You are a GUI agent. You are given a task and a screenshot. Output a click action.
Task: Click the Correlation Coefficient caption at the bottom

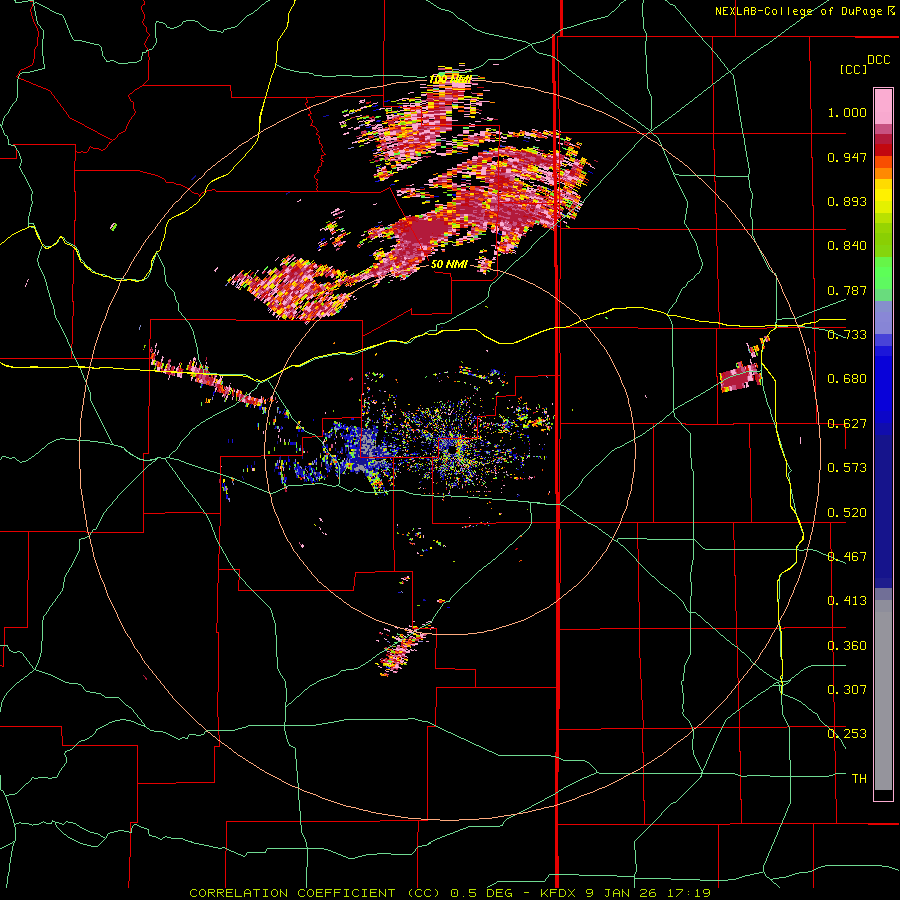(x=450, y=893)
